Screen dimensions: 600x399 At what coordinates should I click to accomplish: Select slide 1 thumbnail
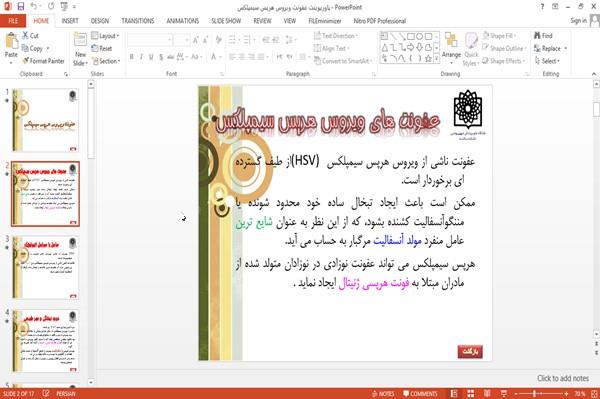tap(45, 120)
